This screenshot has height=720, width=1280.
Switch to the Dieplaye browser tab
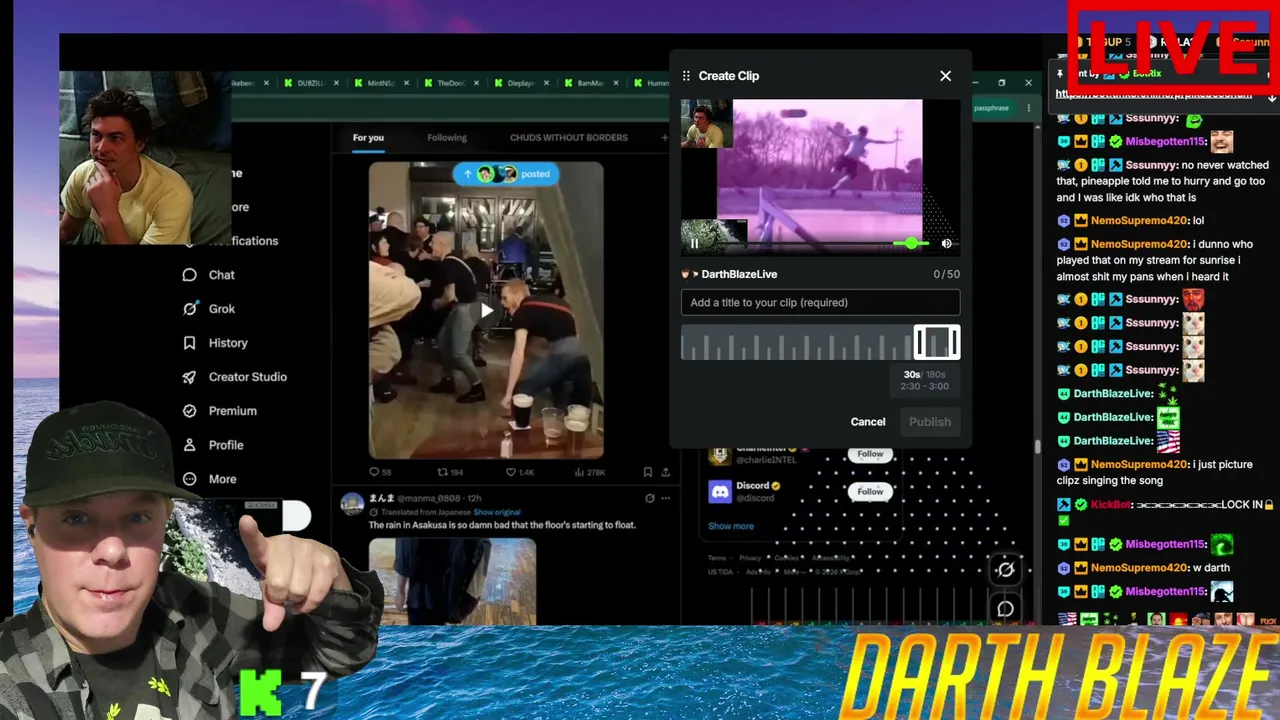coord(520,84)
